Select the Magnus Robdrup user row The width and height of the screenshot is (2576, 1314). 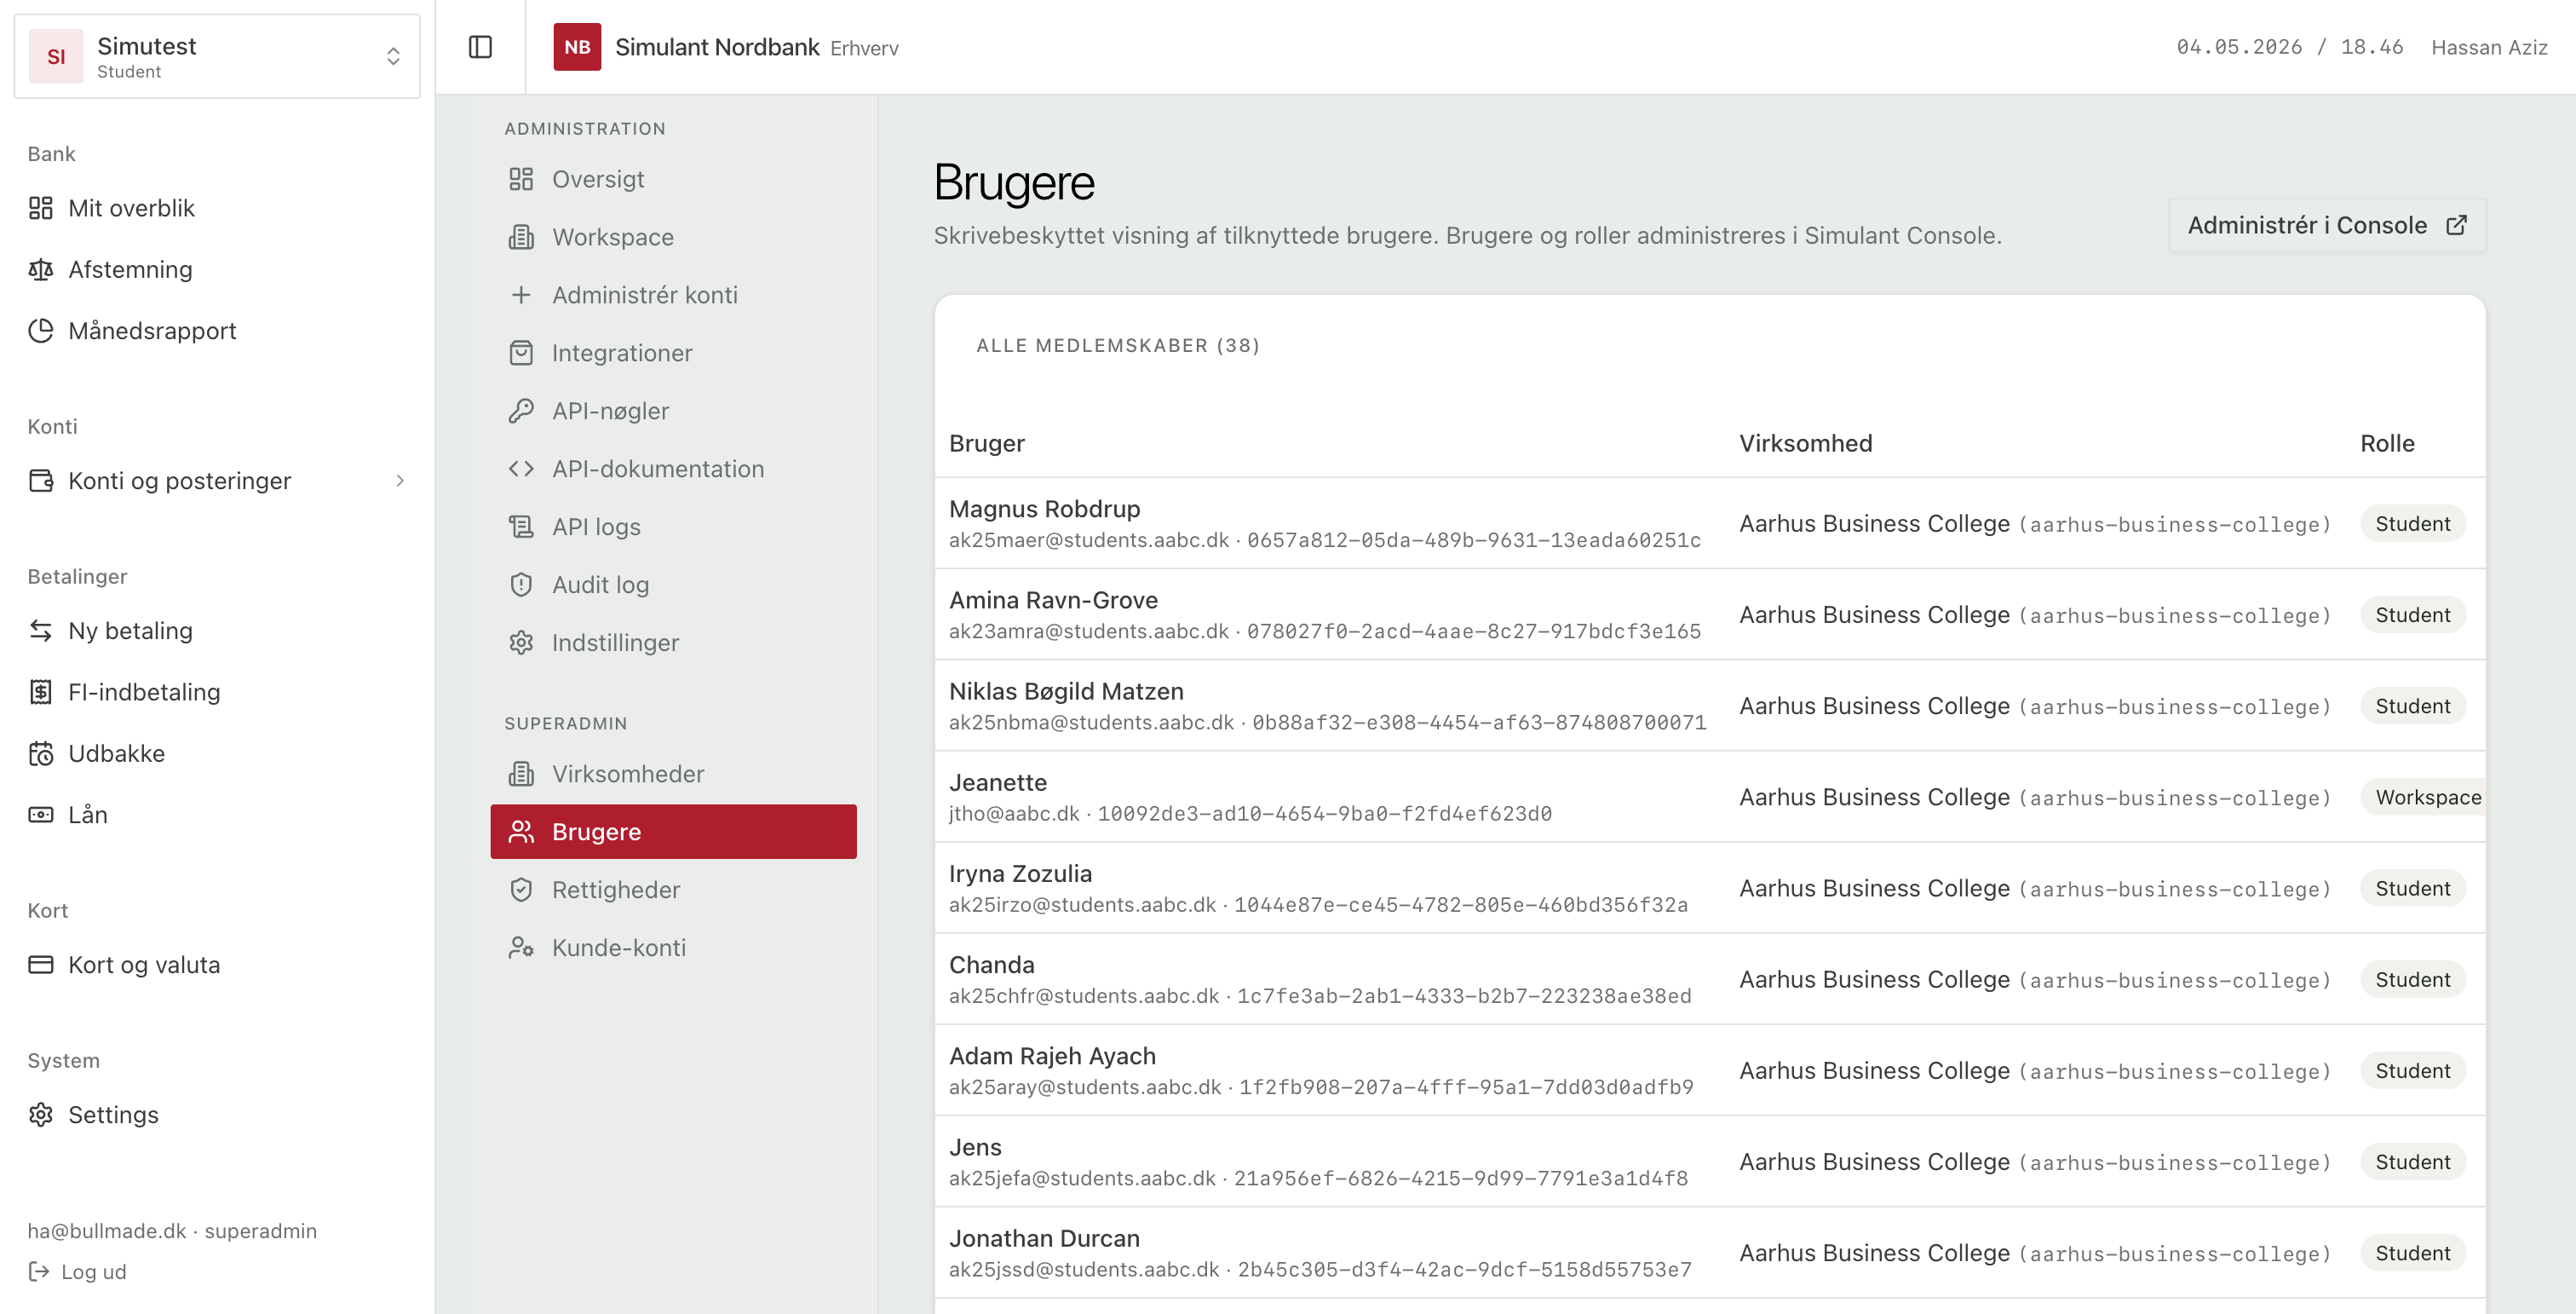point(1710,523)
